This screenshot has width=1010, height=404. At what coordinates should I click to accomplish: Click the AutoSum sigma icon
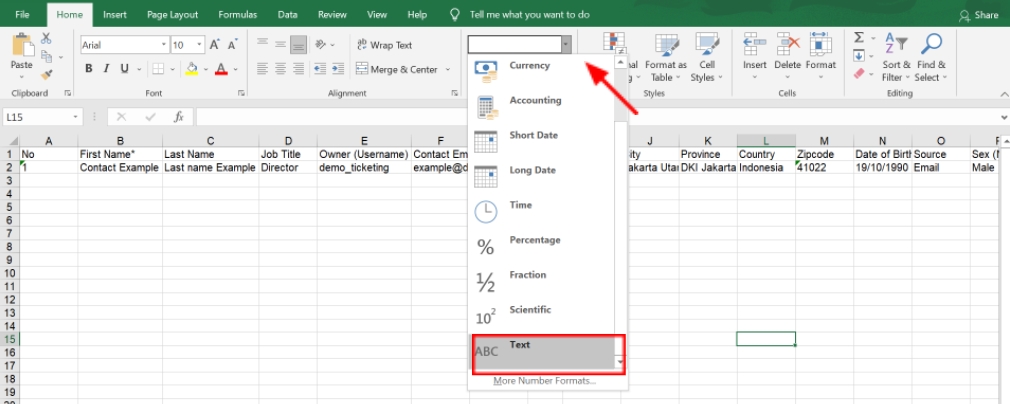(858, 37)
